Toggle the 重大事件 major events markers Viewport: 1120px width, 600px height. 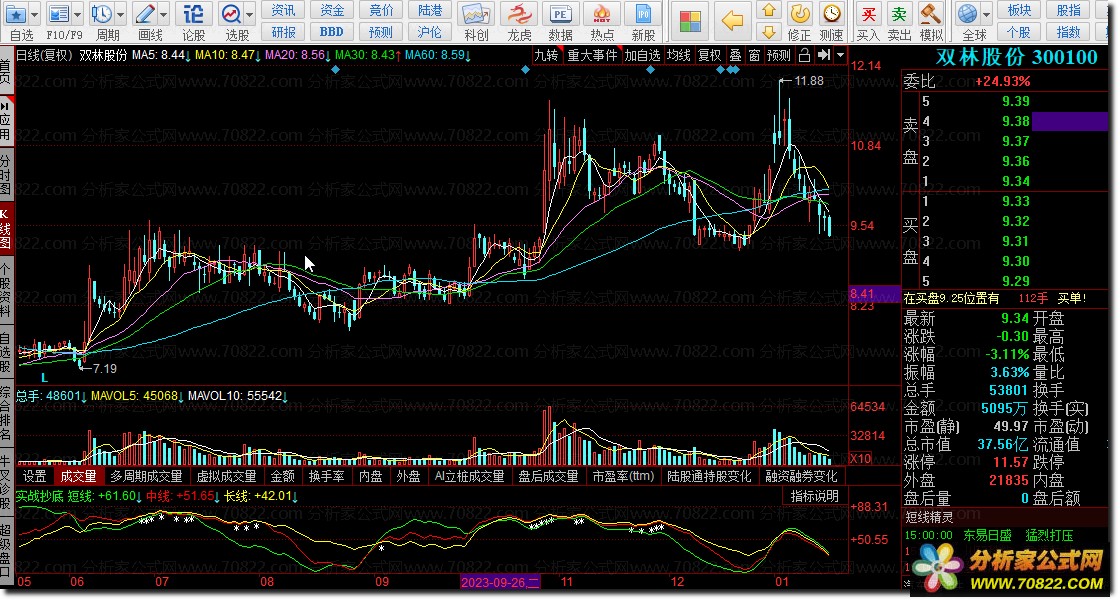coord(592,55)
